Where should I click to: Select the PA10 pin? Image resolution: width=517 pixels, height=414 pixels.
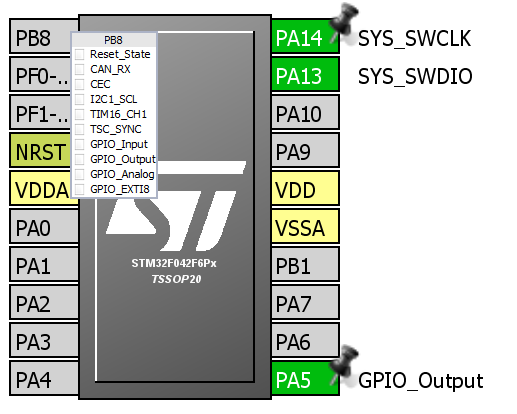tap(305, 112)
